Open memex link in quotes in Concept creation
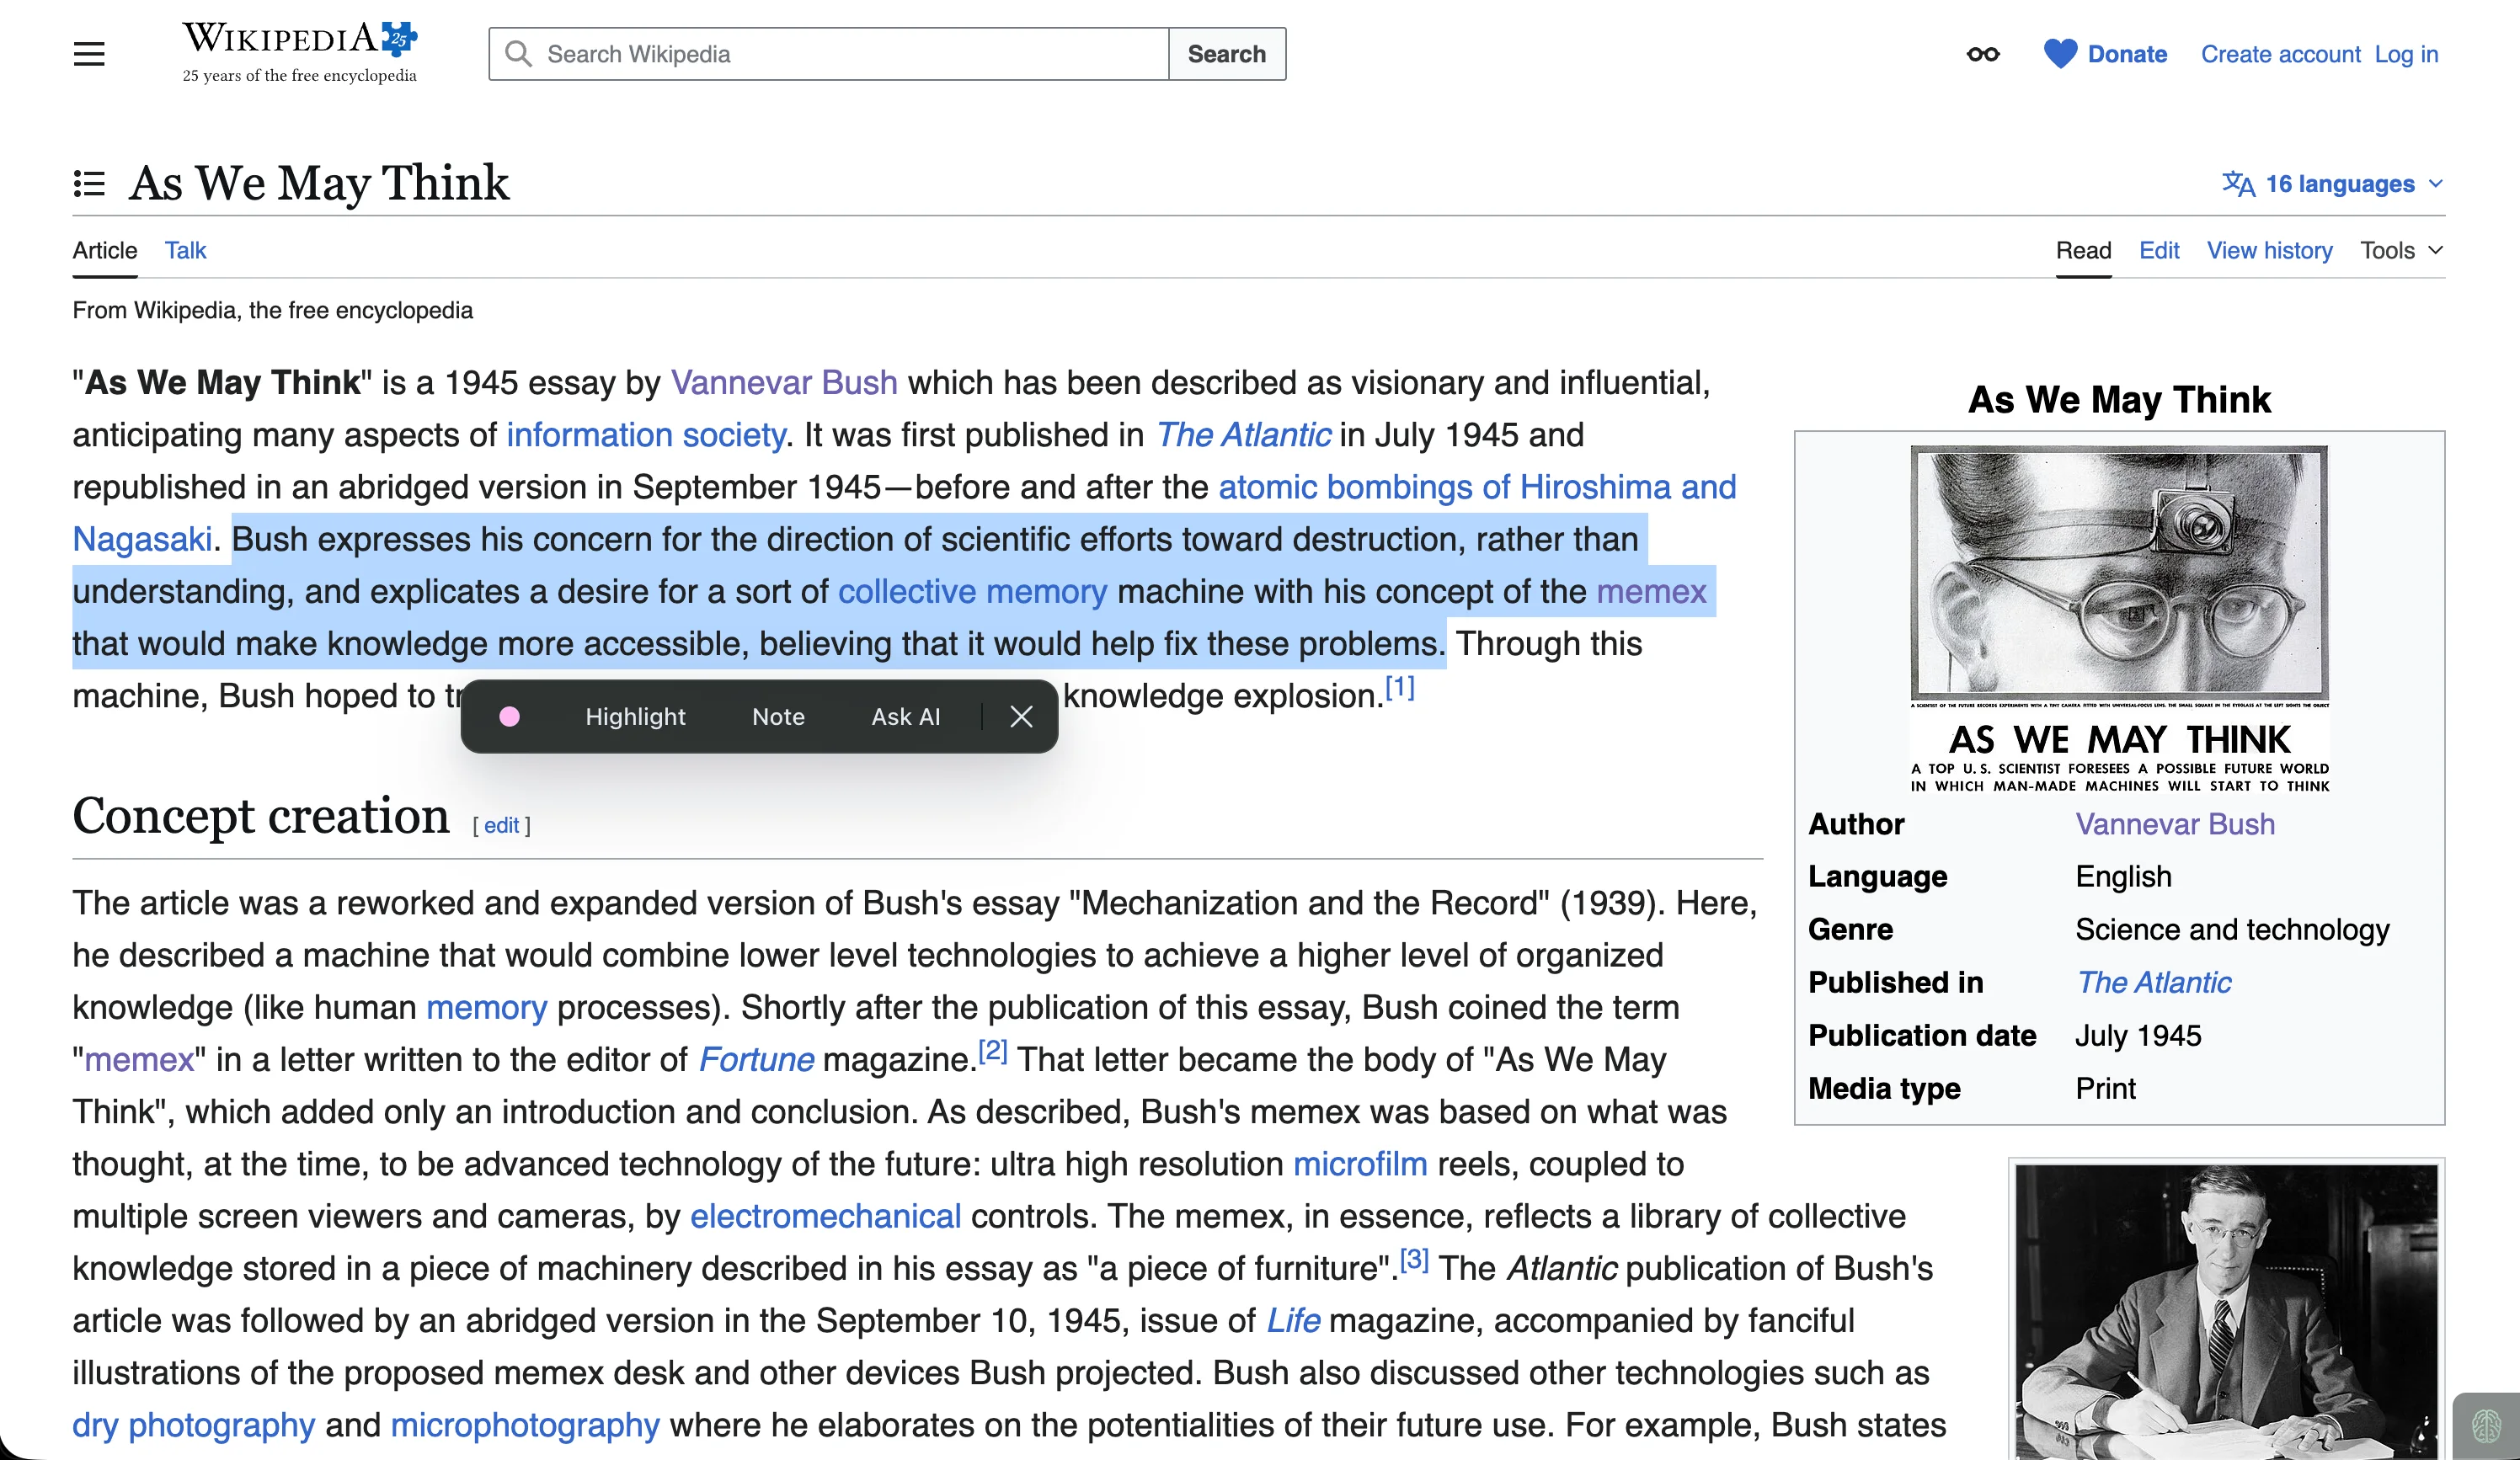The image size is (2520, 1460). [139, 1059]
